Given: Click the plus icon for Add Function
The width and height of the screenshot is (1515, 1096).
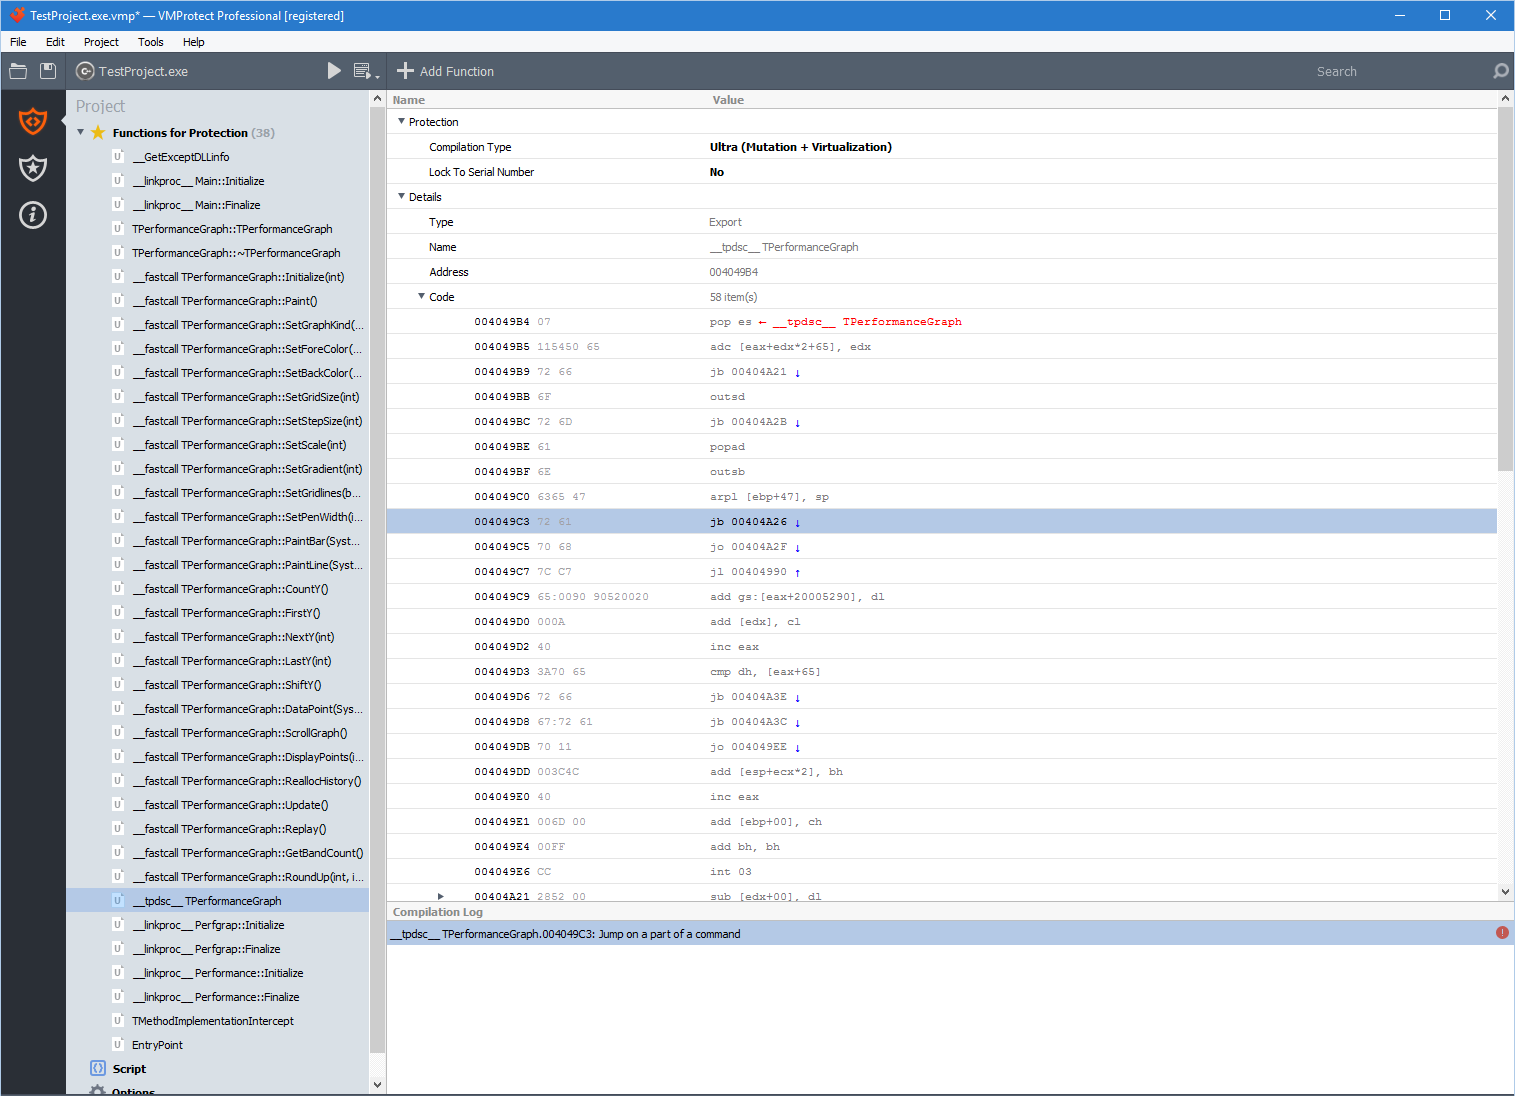Looking at the screenshot, I should pos(405,71).
